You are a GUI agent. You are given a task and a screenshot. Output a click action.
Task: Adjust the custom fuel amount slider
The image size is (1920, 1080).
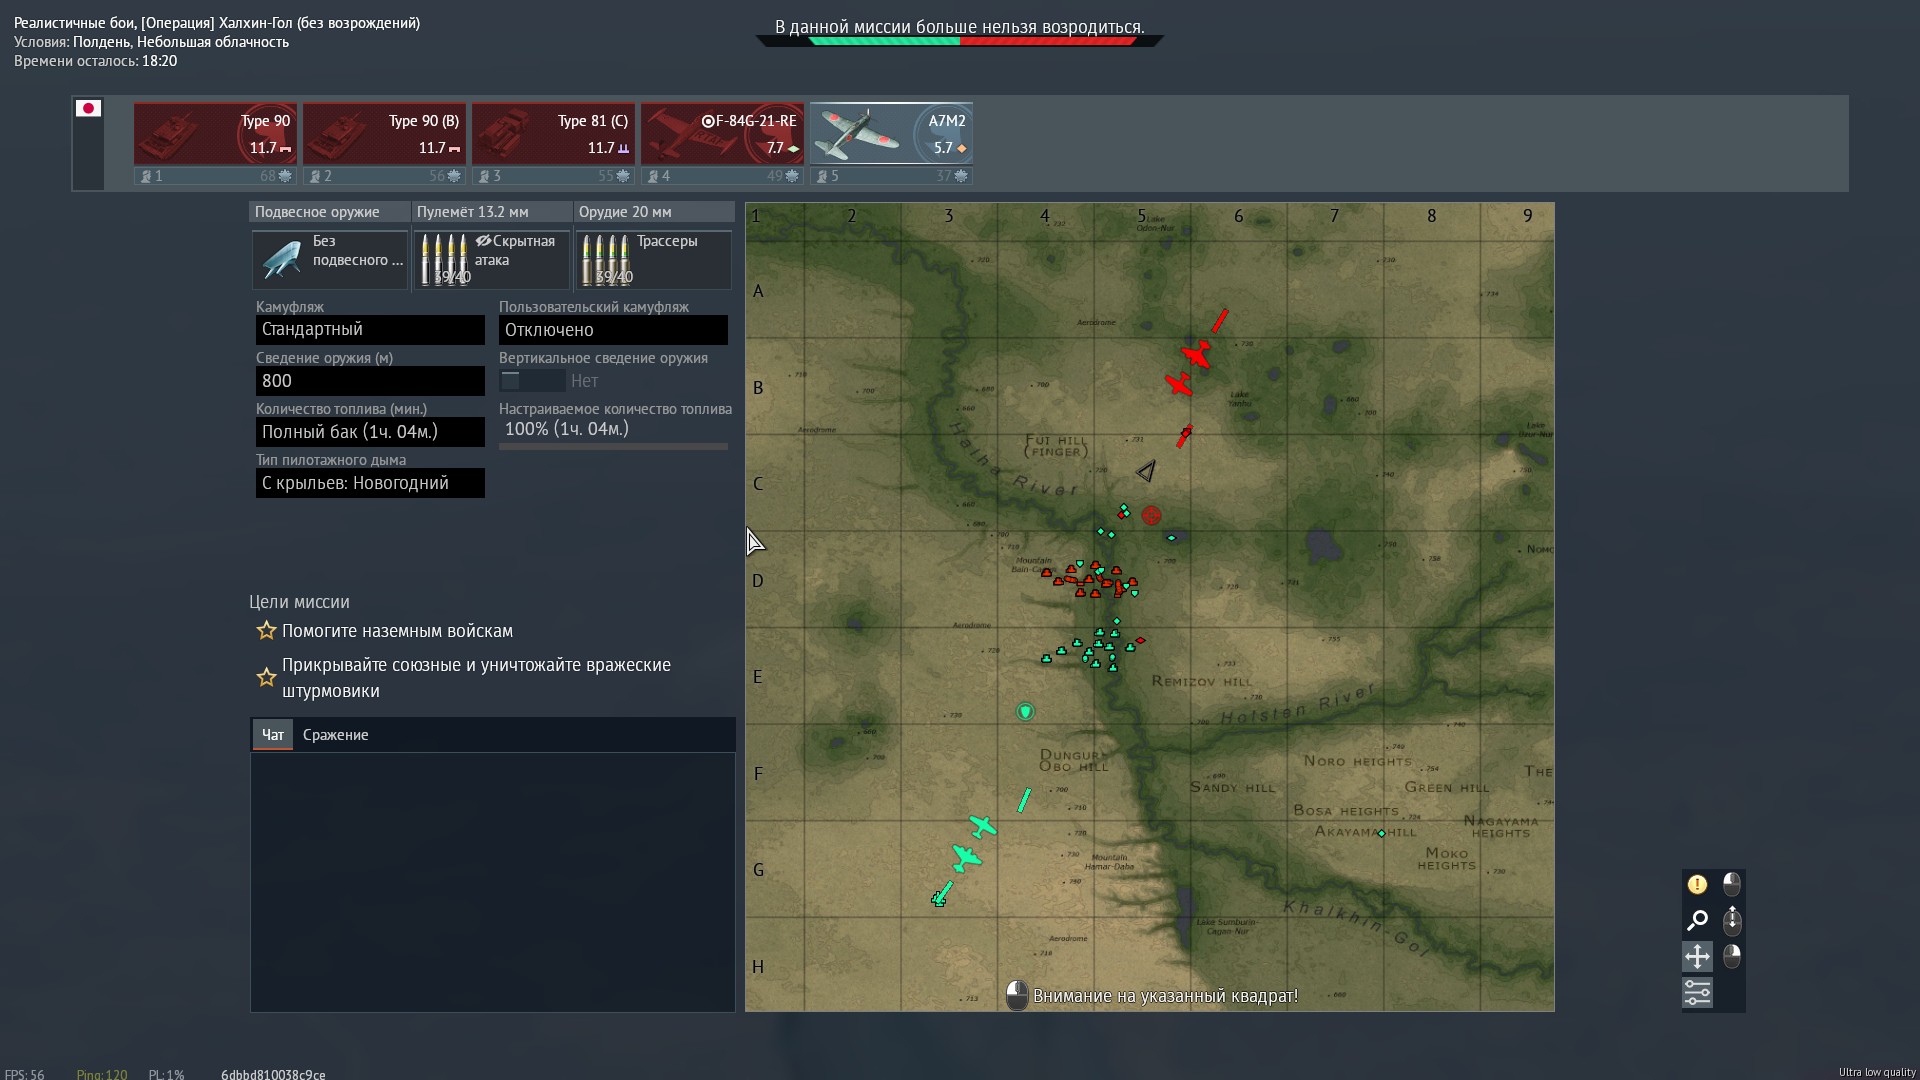(x=613, y=446)
